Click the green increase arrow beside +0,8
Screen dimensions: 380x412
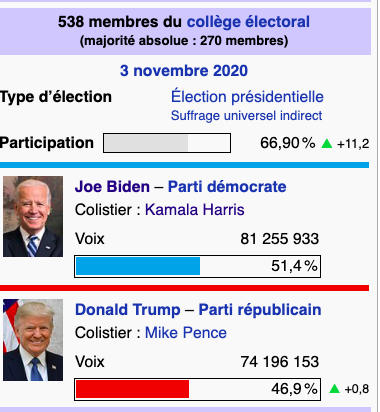[x=334, y=389]
